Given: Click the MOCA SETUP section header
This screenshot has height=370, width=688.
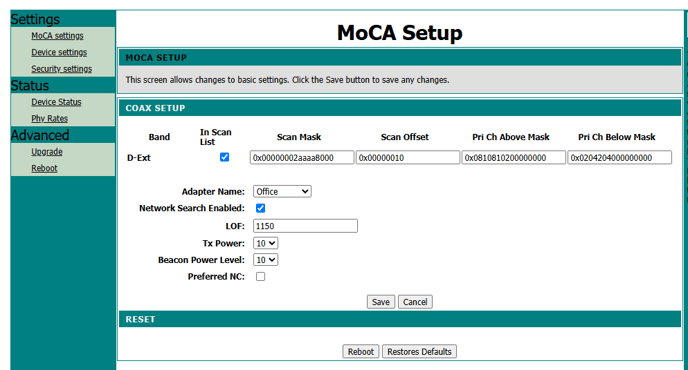Looking at the screenshot, I should tap(400, 57).
